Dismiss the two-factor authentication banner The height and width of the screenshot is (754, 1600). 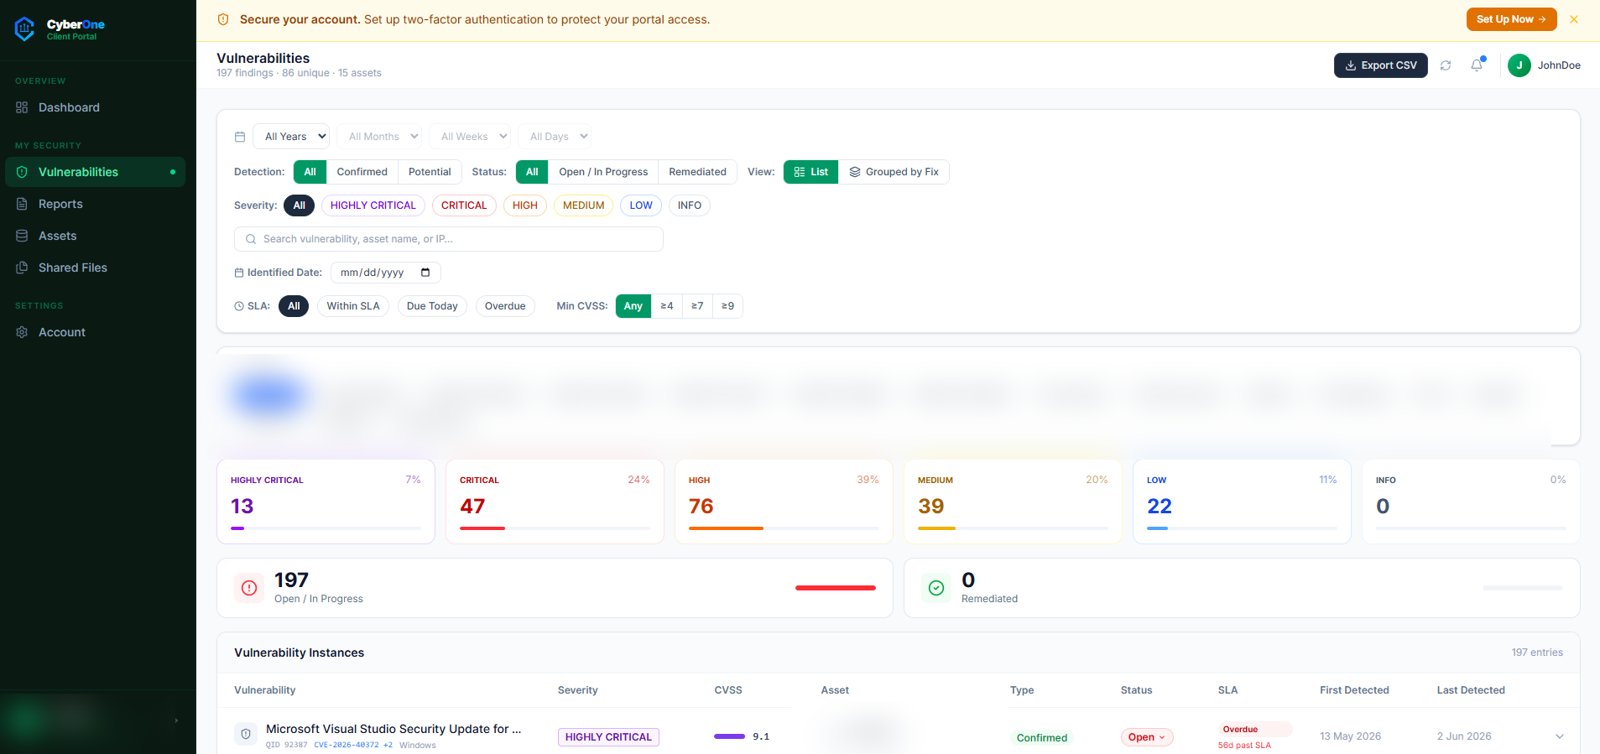(x=1574, y=19)
